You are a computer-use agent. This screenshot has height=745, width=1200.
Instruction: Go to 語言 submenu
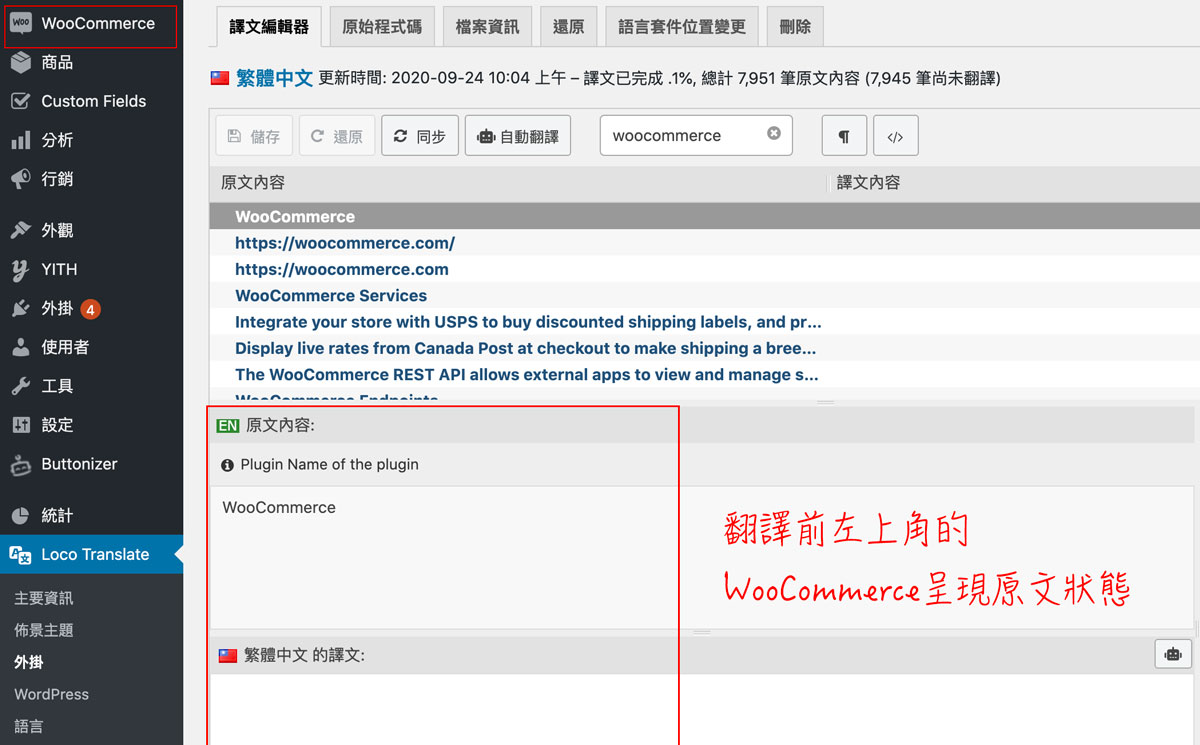[x=29, y=726]
